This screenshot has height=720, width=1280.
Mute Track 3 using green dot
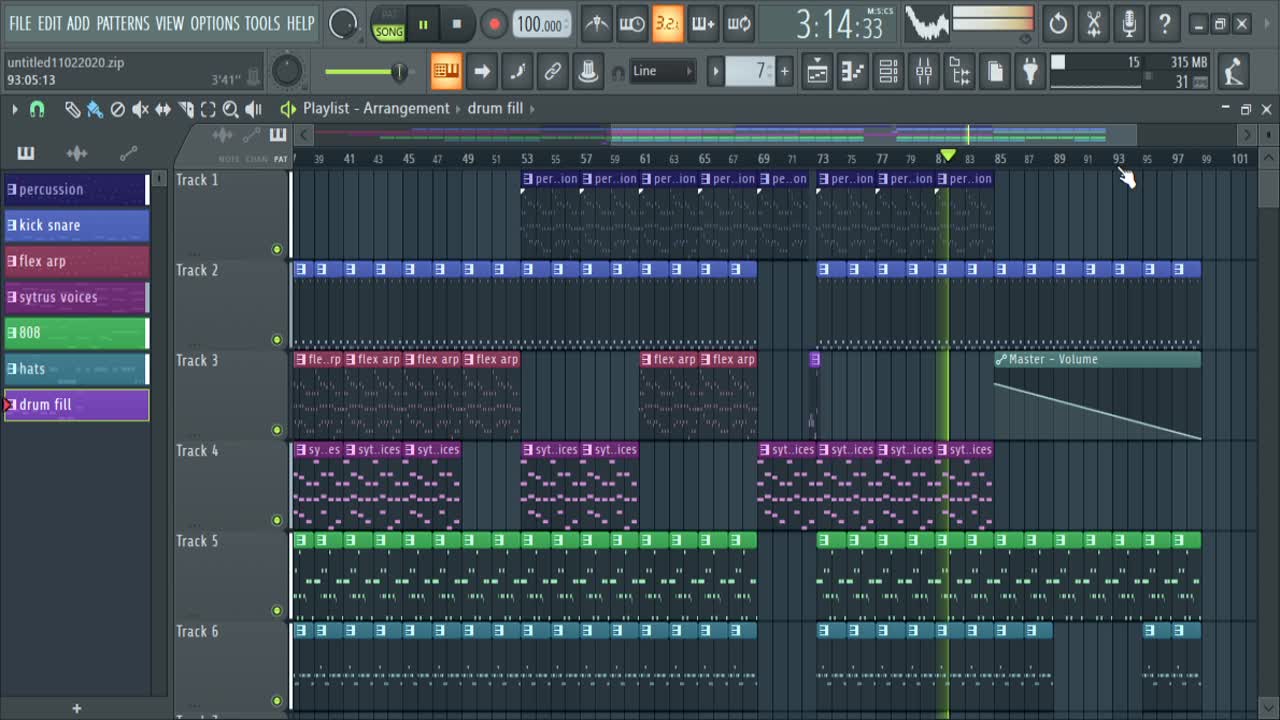click(x=277, y=430)
